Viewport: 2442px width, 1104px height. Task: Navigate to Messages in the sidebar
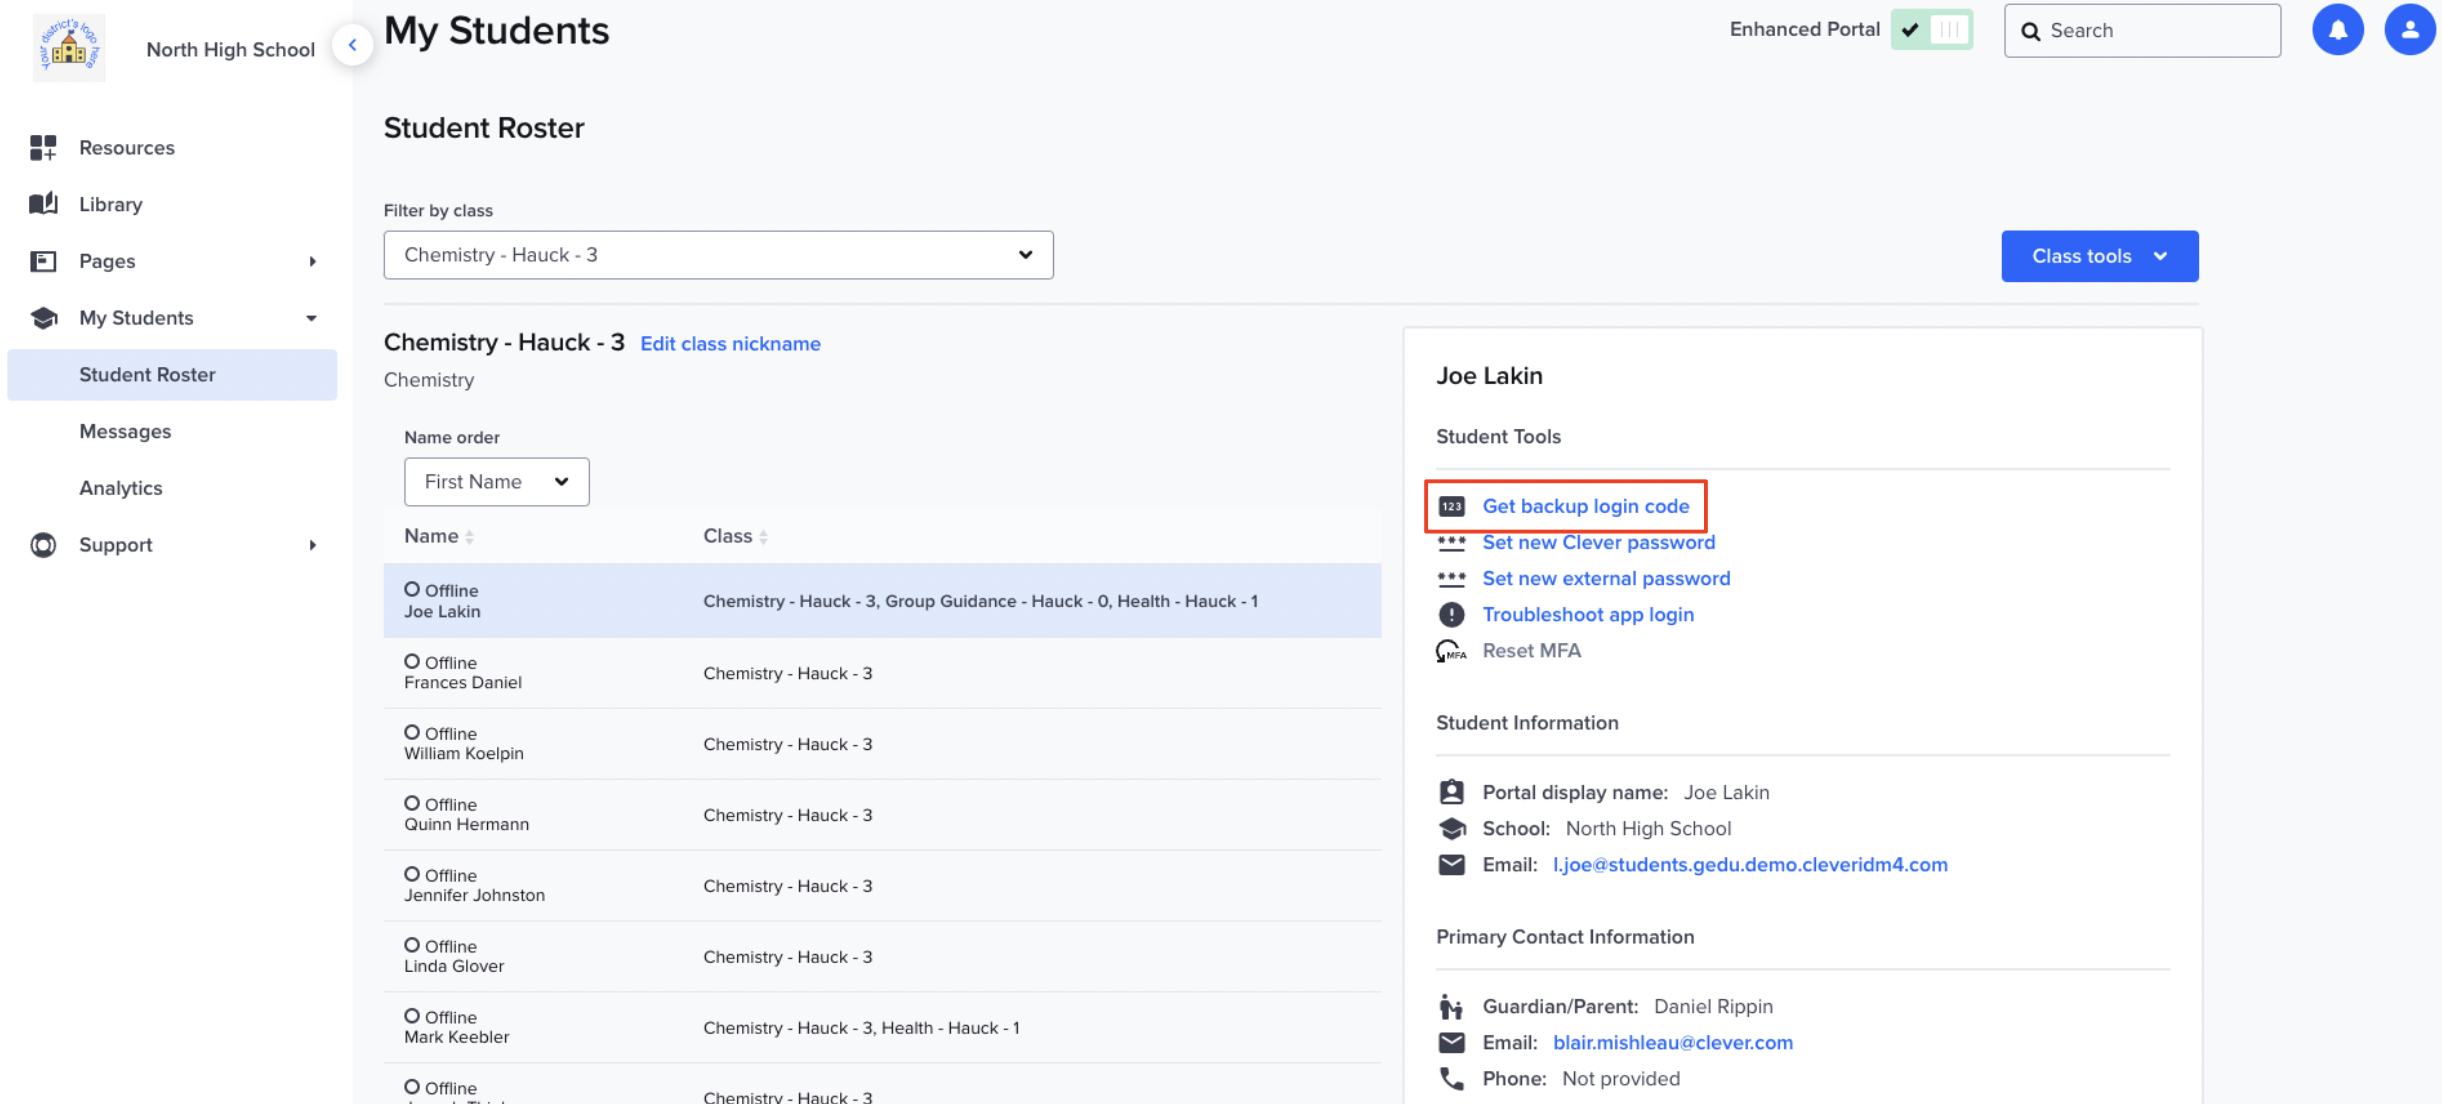pos(124,431)
